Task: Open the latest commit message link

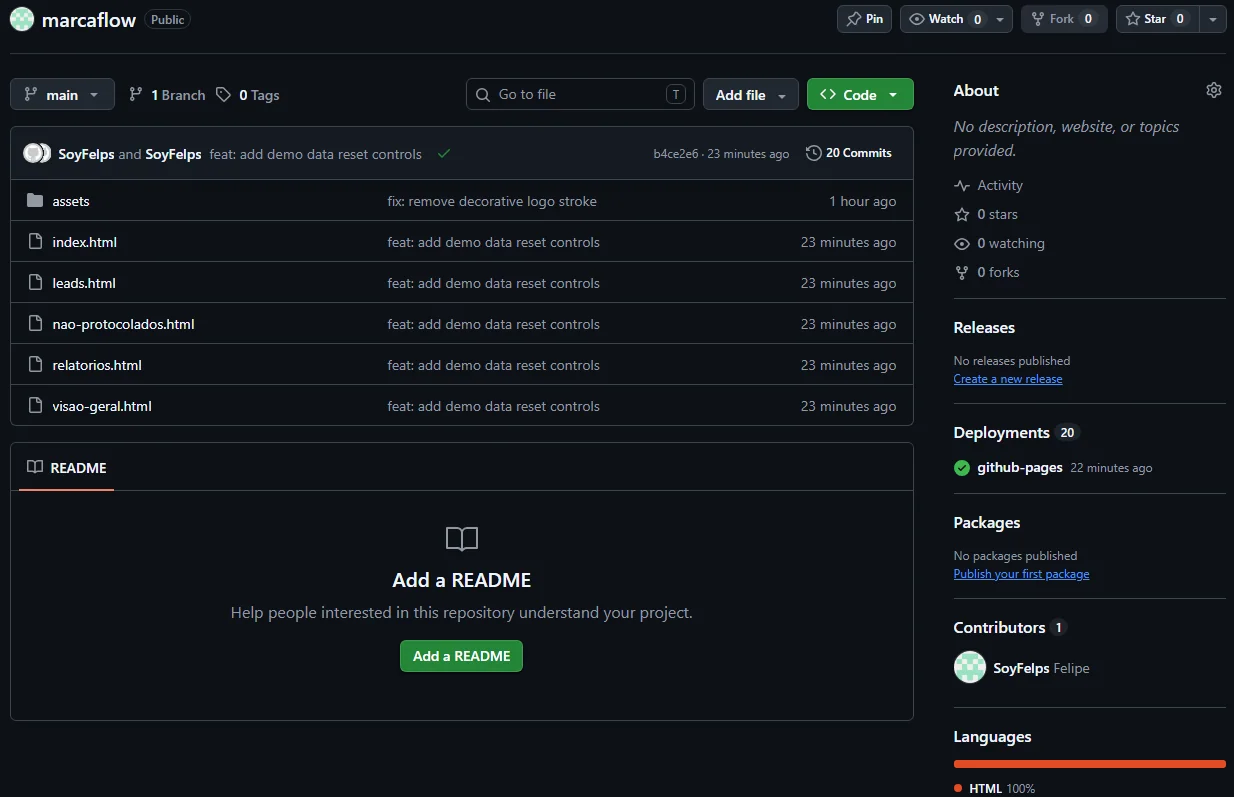Action: tap(316, 154)
